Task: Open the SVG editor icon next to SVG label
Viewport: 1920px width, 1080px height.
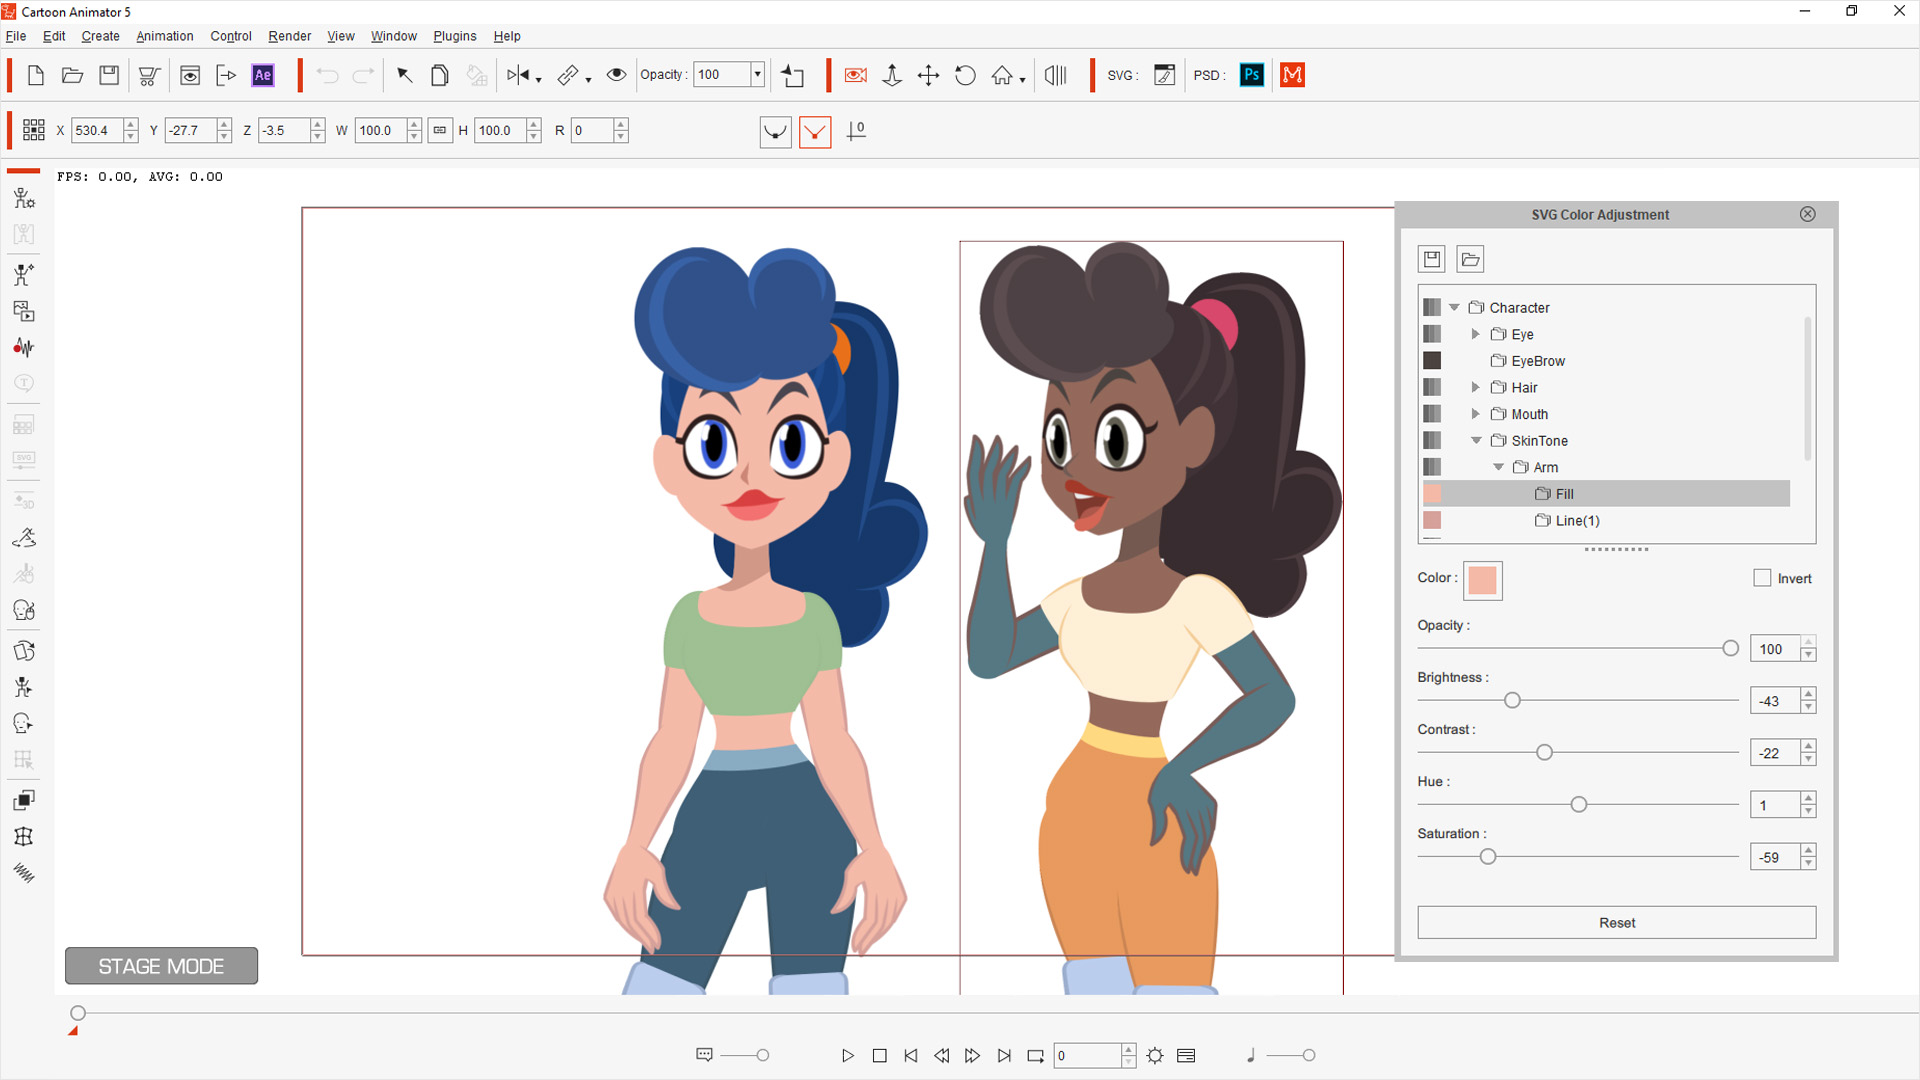Action: (x=1164, y=75)
